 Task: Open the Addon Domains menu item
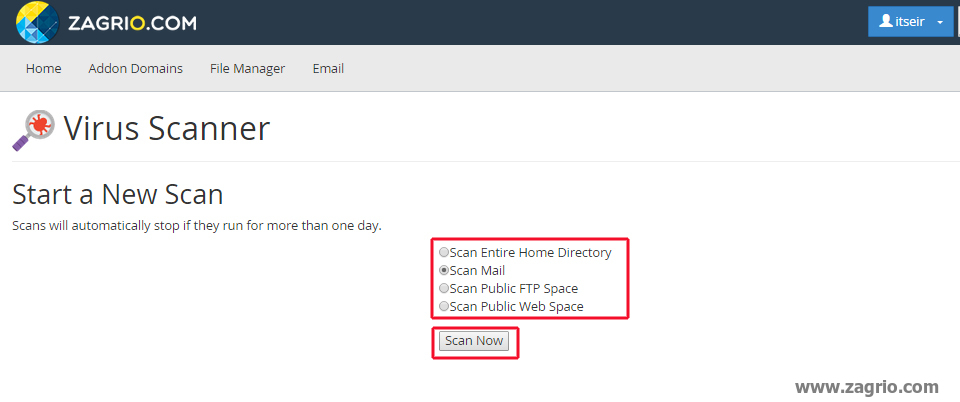pos(135,69)
